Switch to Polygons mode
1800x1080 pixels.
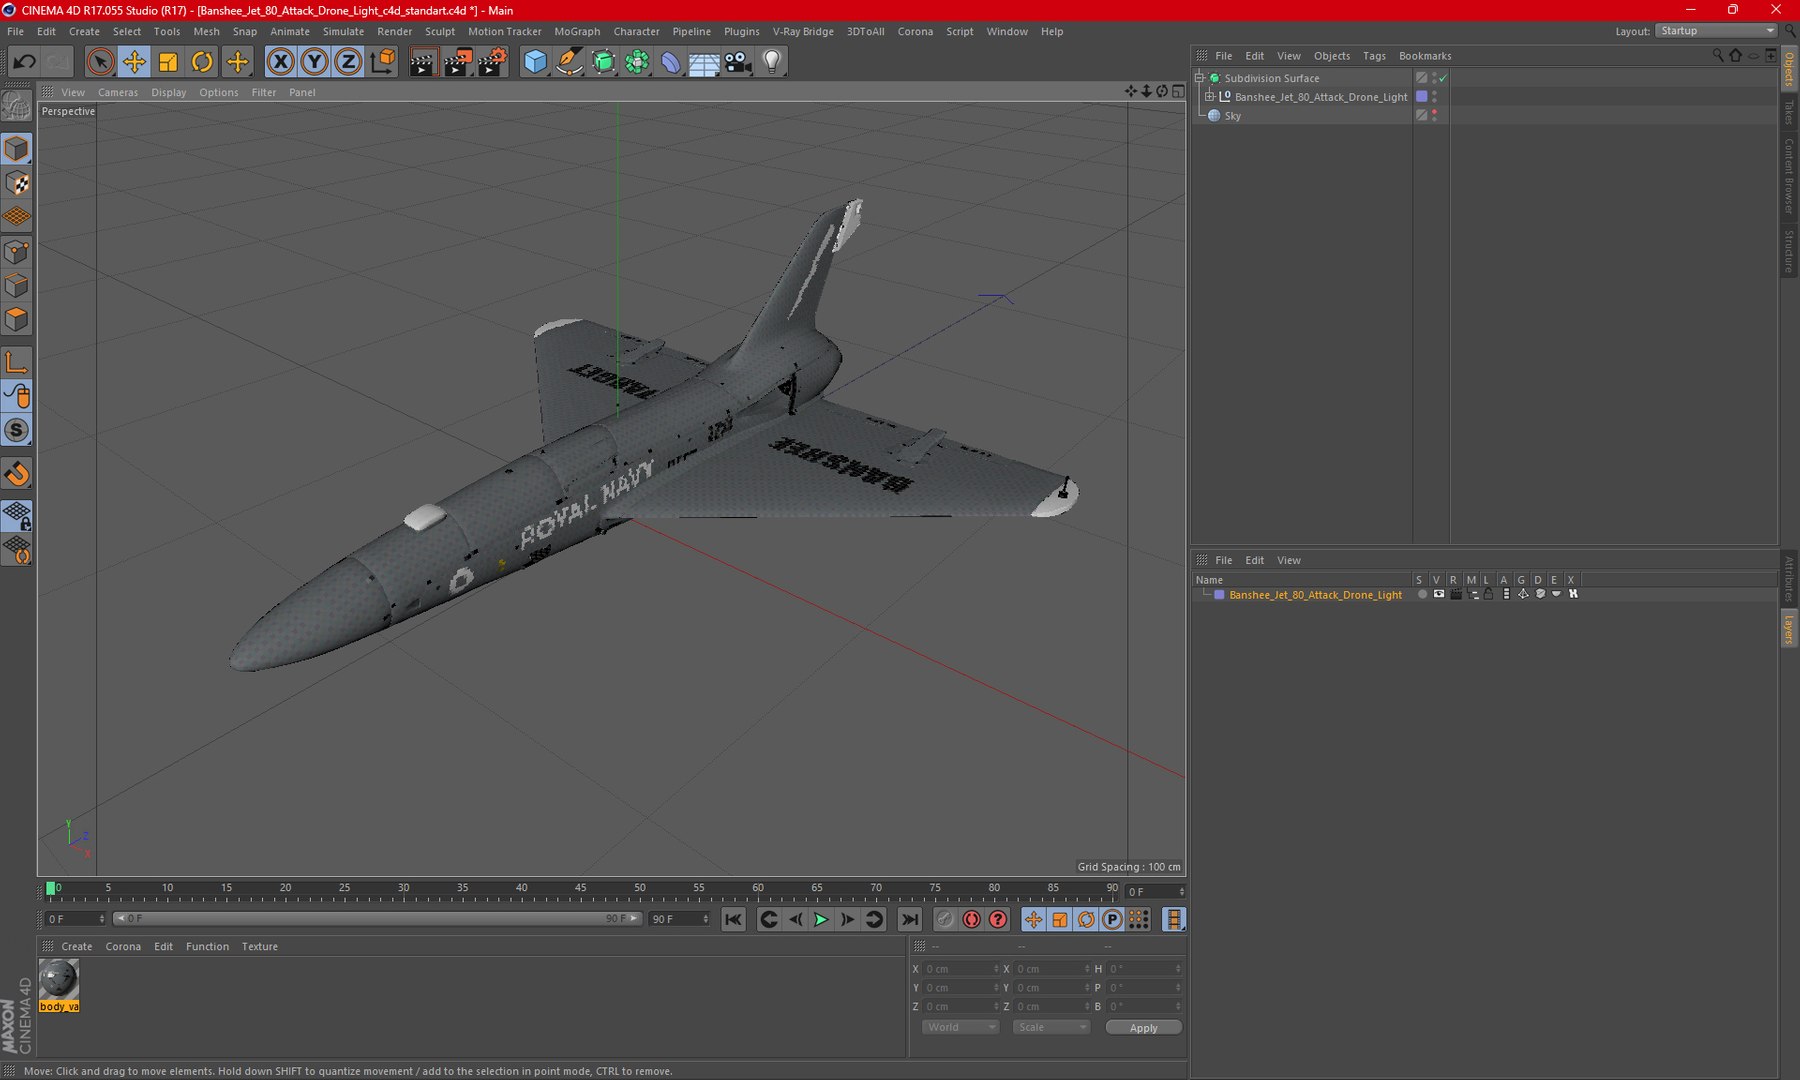pyautogui.click(x=17, y=319)
